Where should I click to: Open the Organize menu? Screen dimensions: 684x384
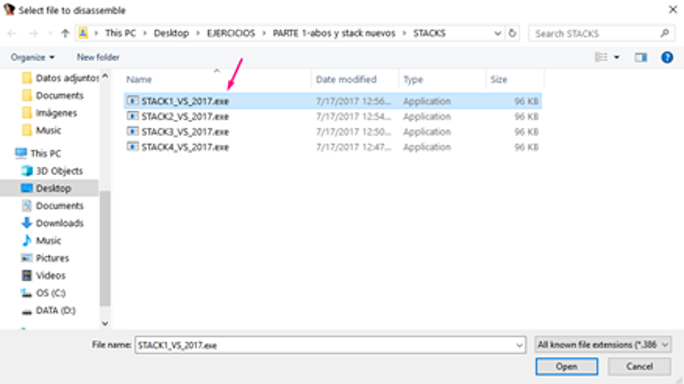[x=33, y=57]
